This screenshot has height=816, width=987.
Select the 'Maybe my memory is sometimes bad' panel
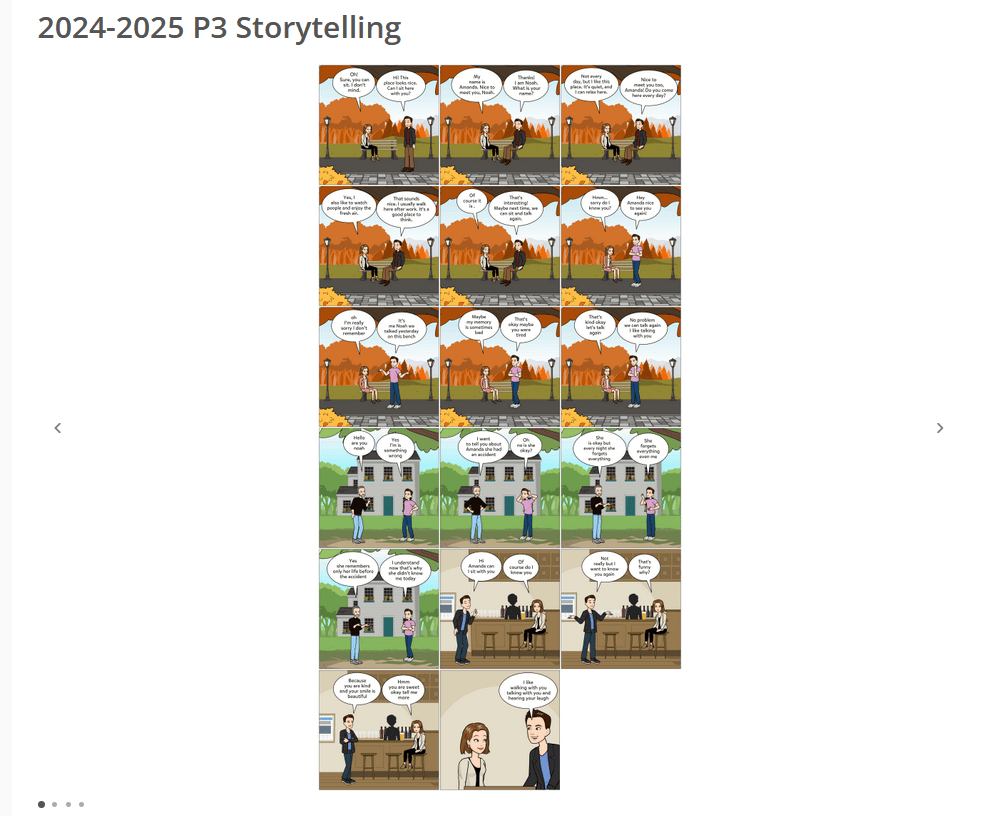(500, 366)
